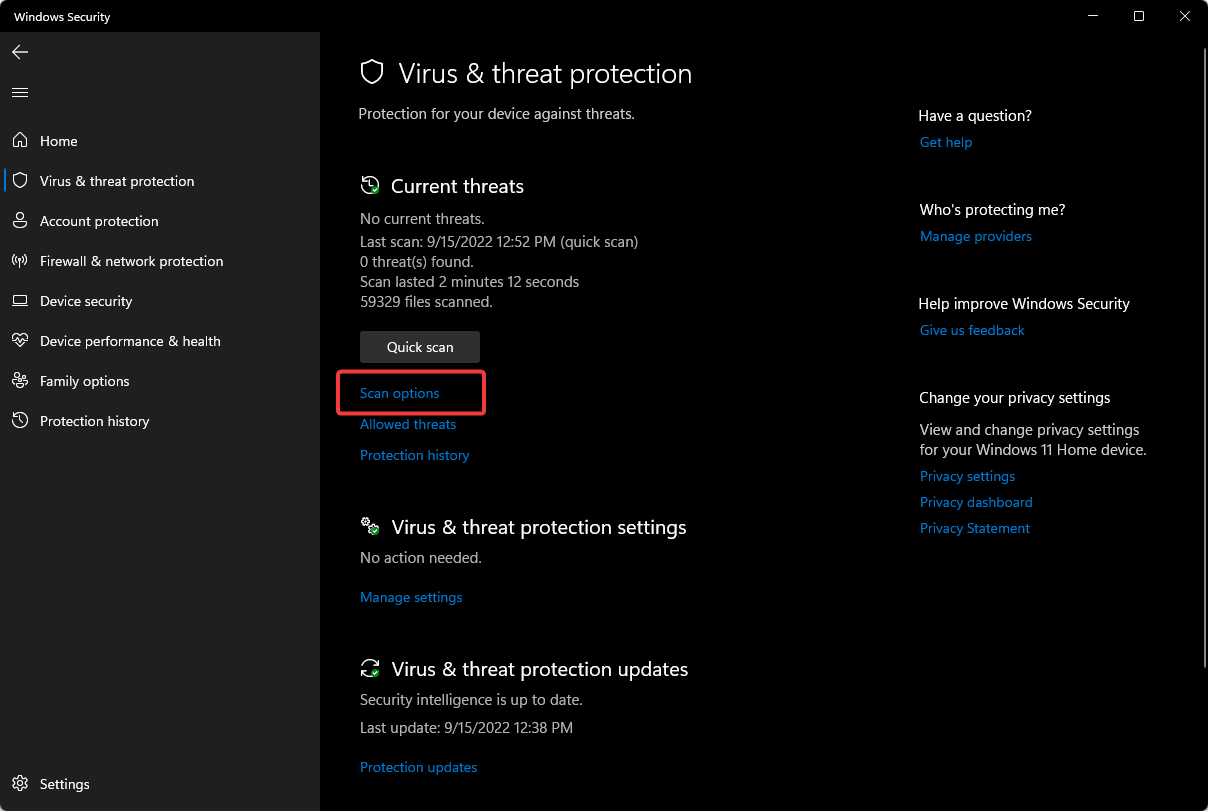Click the Home house icon
Image resolution: width=1208 pixels, height=811 pixels.
20,141
